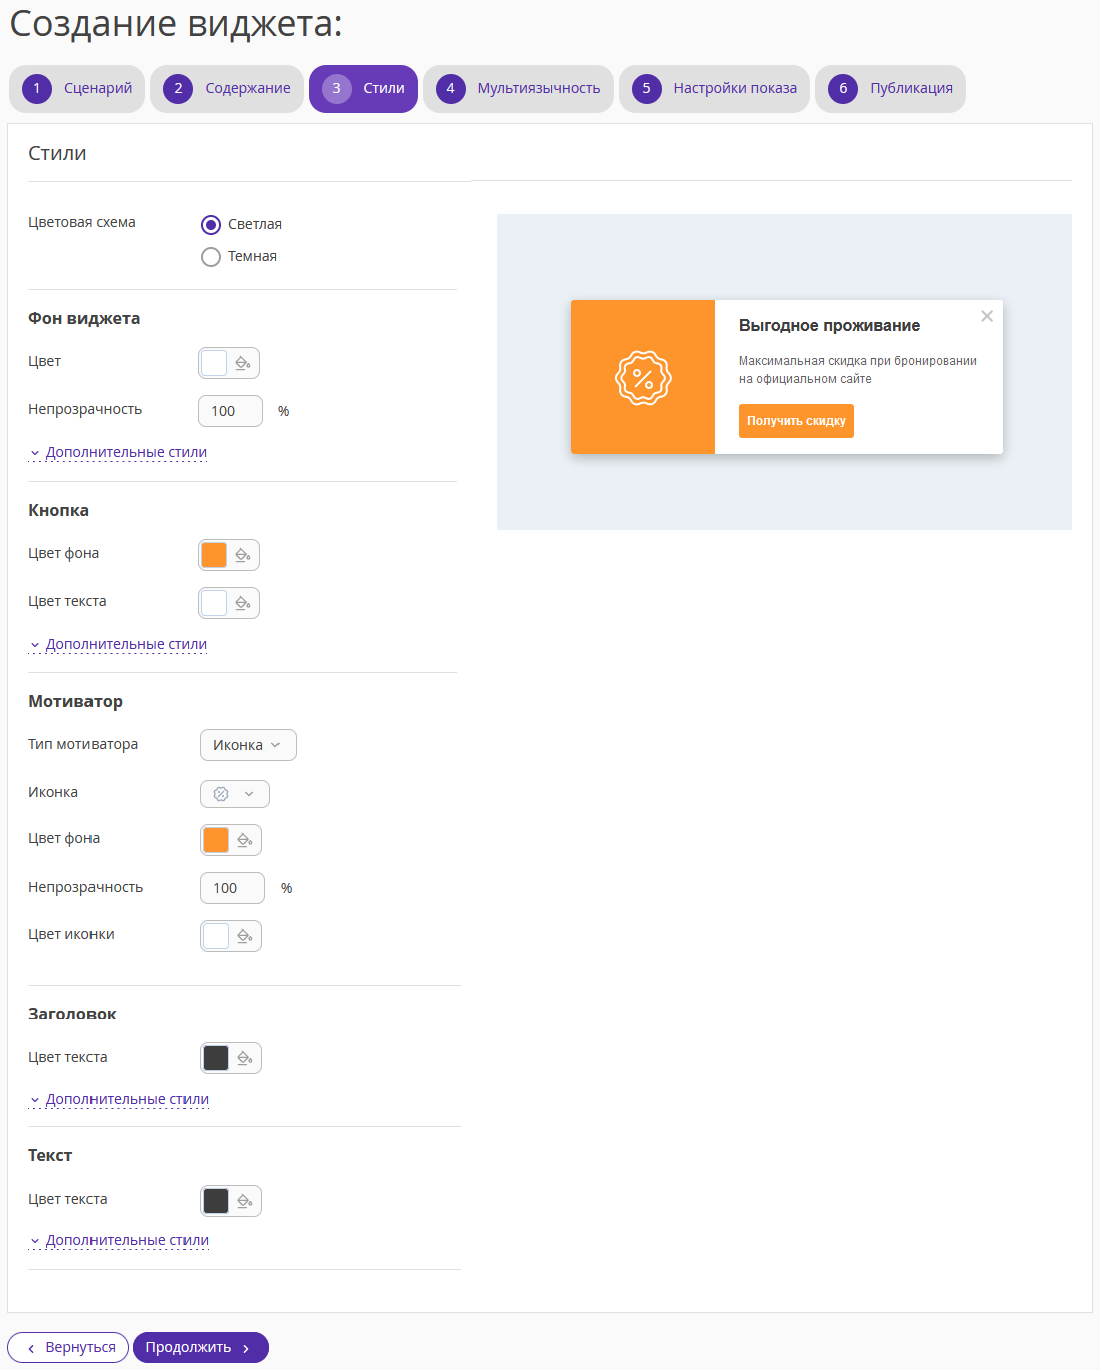This screenshot has width=1100, height=1370.
Task: Click the orange button background color swatch
Action: click(214, 555)
